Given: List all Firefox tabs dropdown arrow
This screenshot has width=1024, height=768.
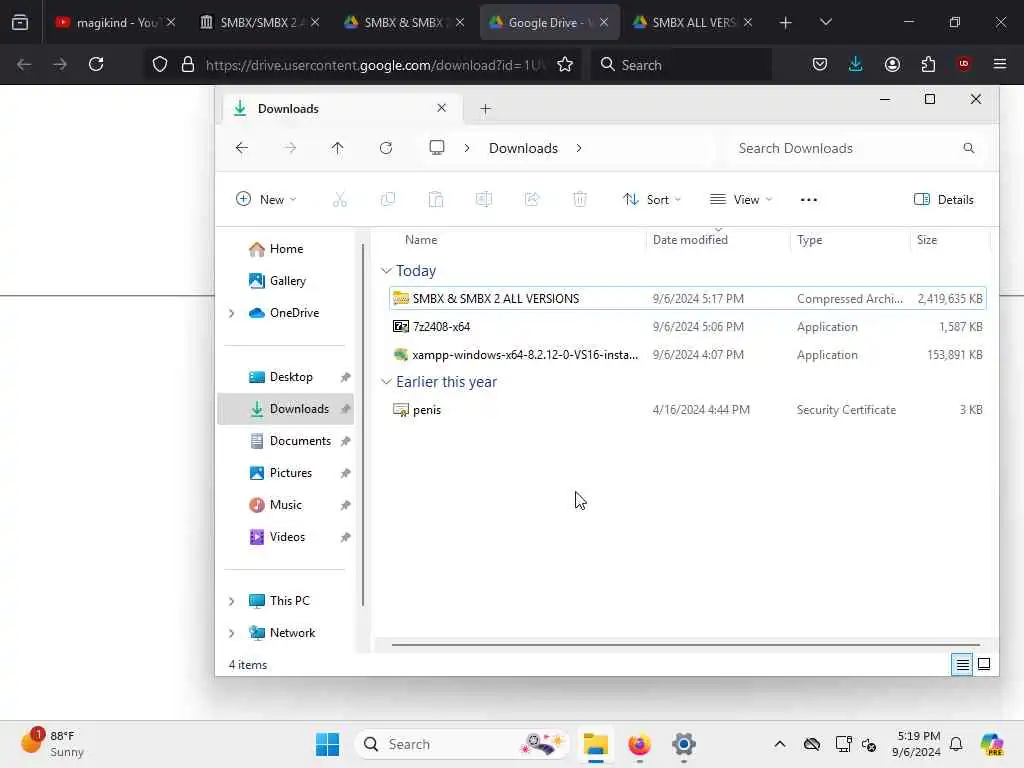Looking at the screenshot, I should 825,22.
